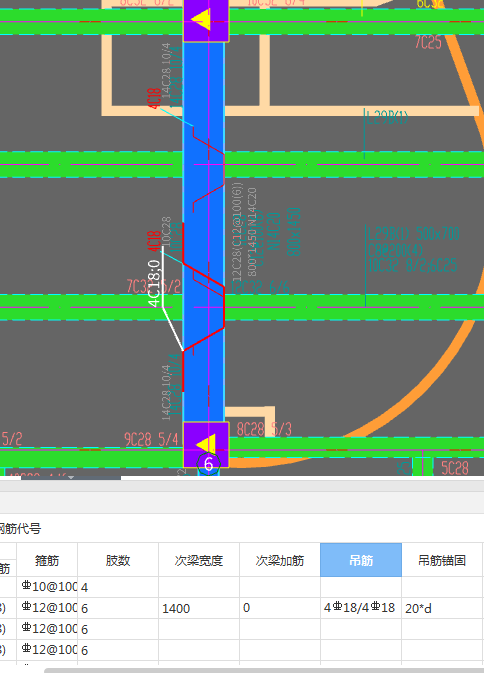484x673 pixels.
Task: Select the 次梁宽度 column header
Action: click(x=199, y=560)
